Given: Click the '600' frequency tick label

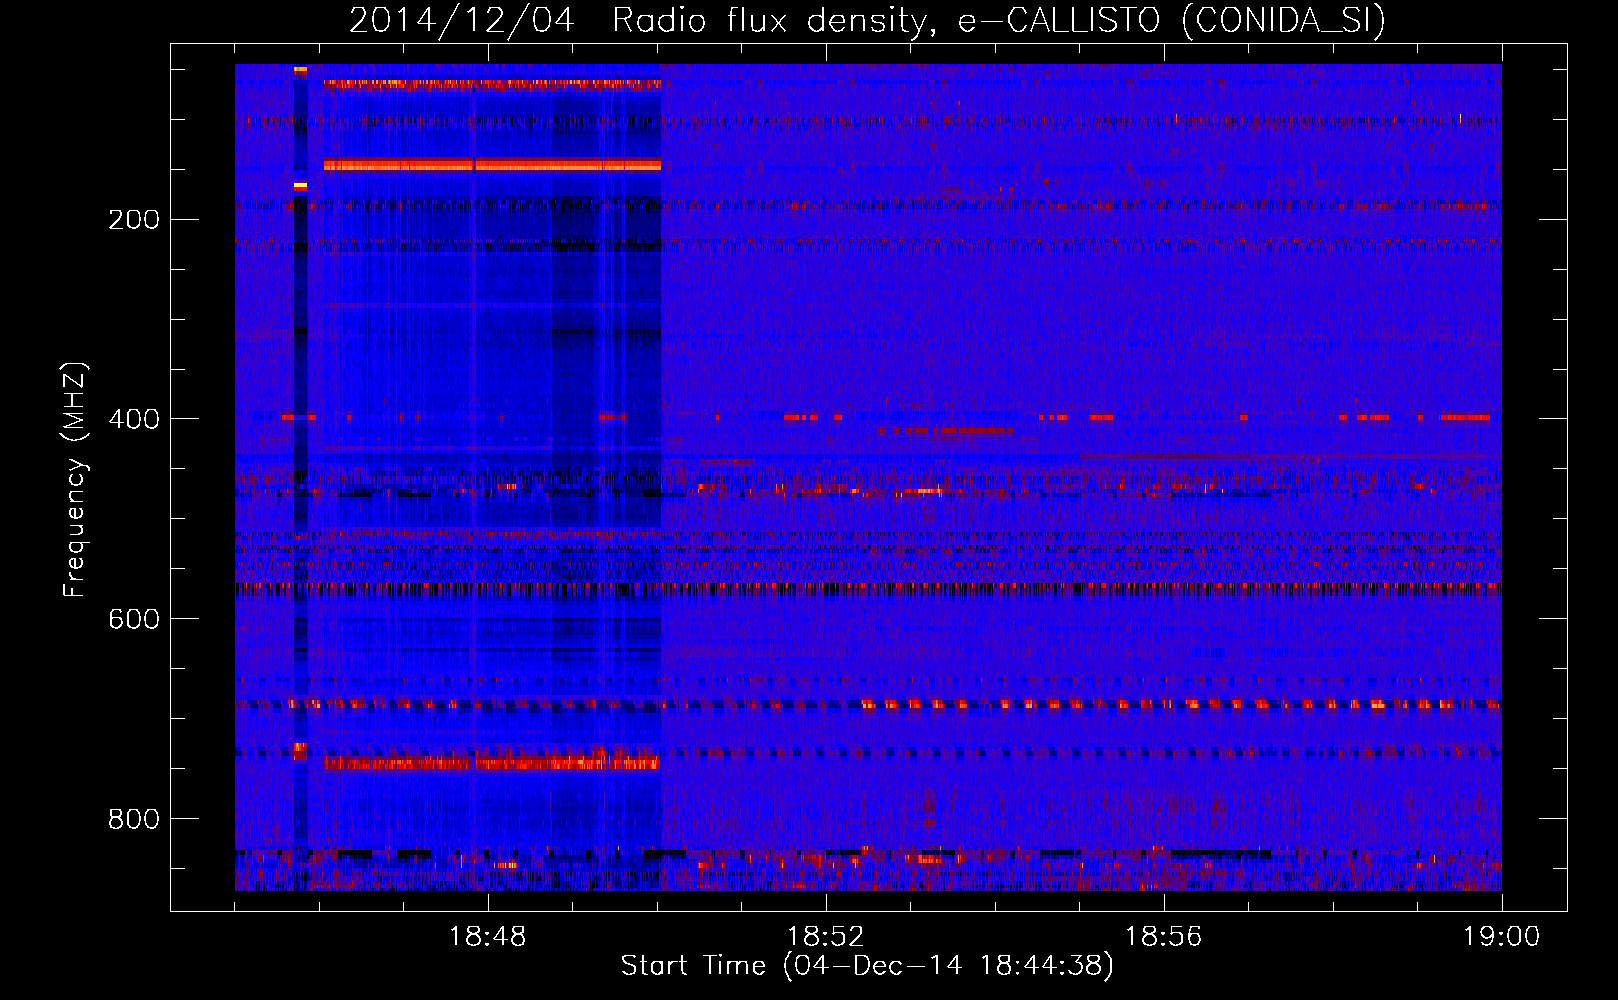Looking at the screenshot, I should tap(134, 620).
